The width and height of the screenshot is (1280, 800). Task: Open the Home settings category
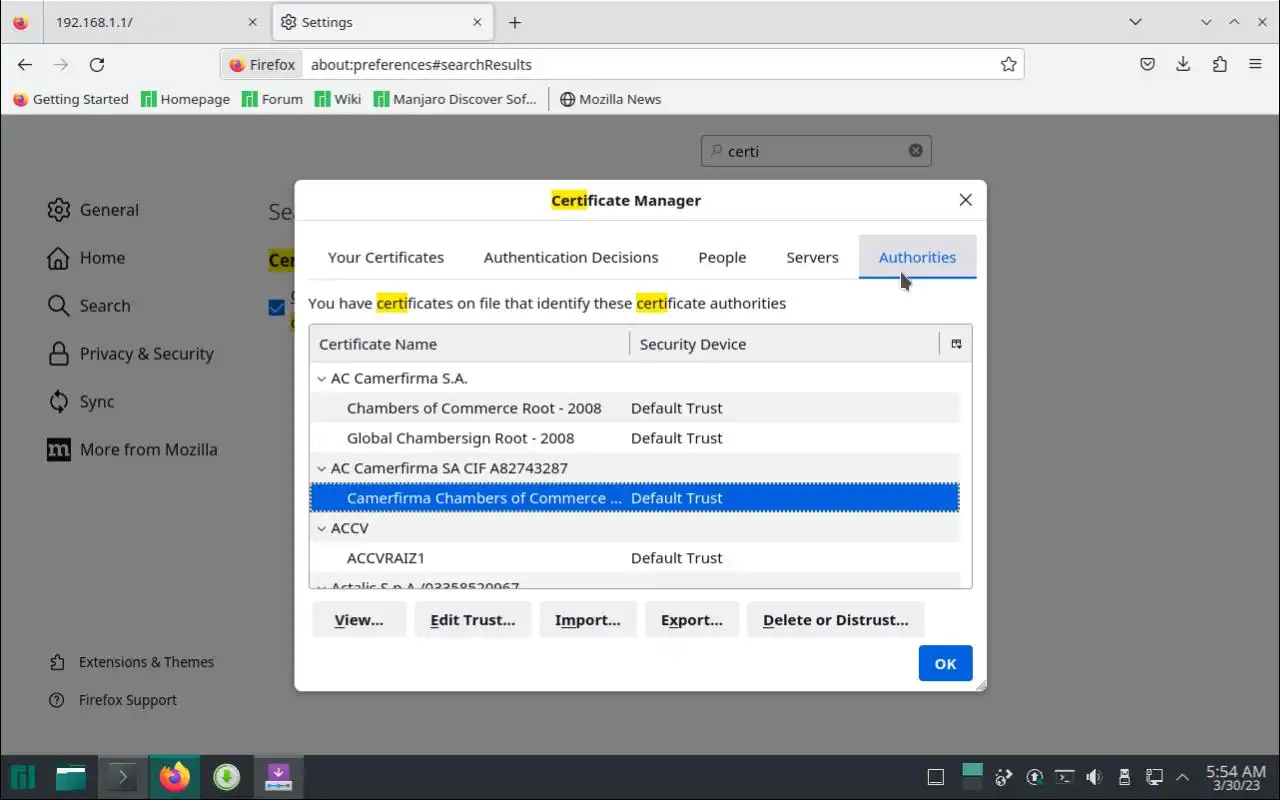click(x=86, y=258)
